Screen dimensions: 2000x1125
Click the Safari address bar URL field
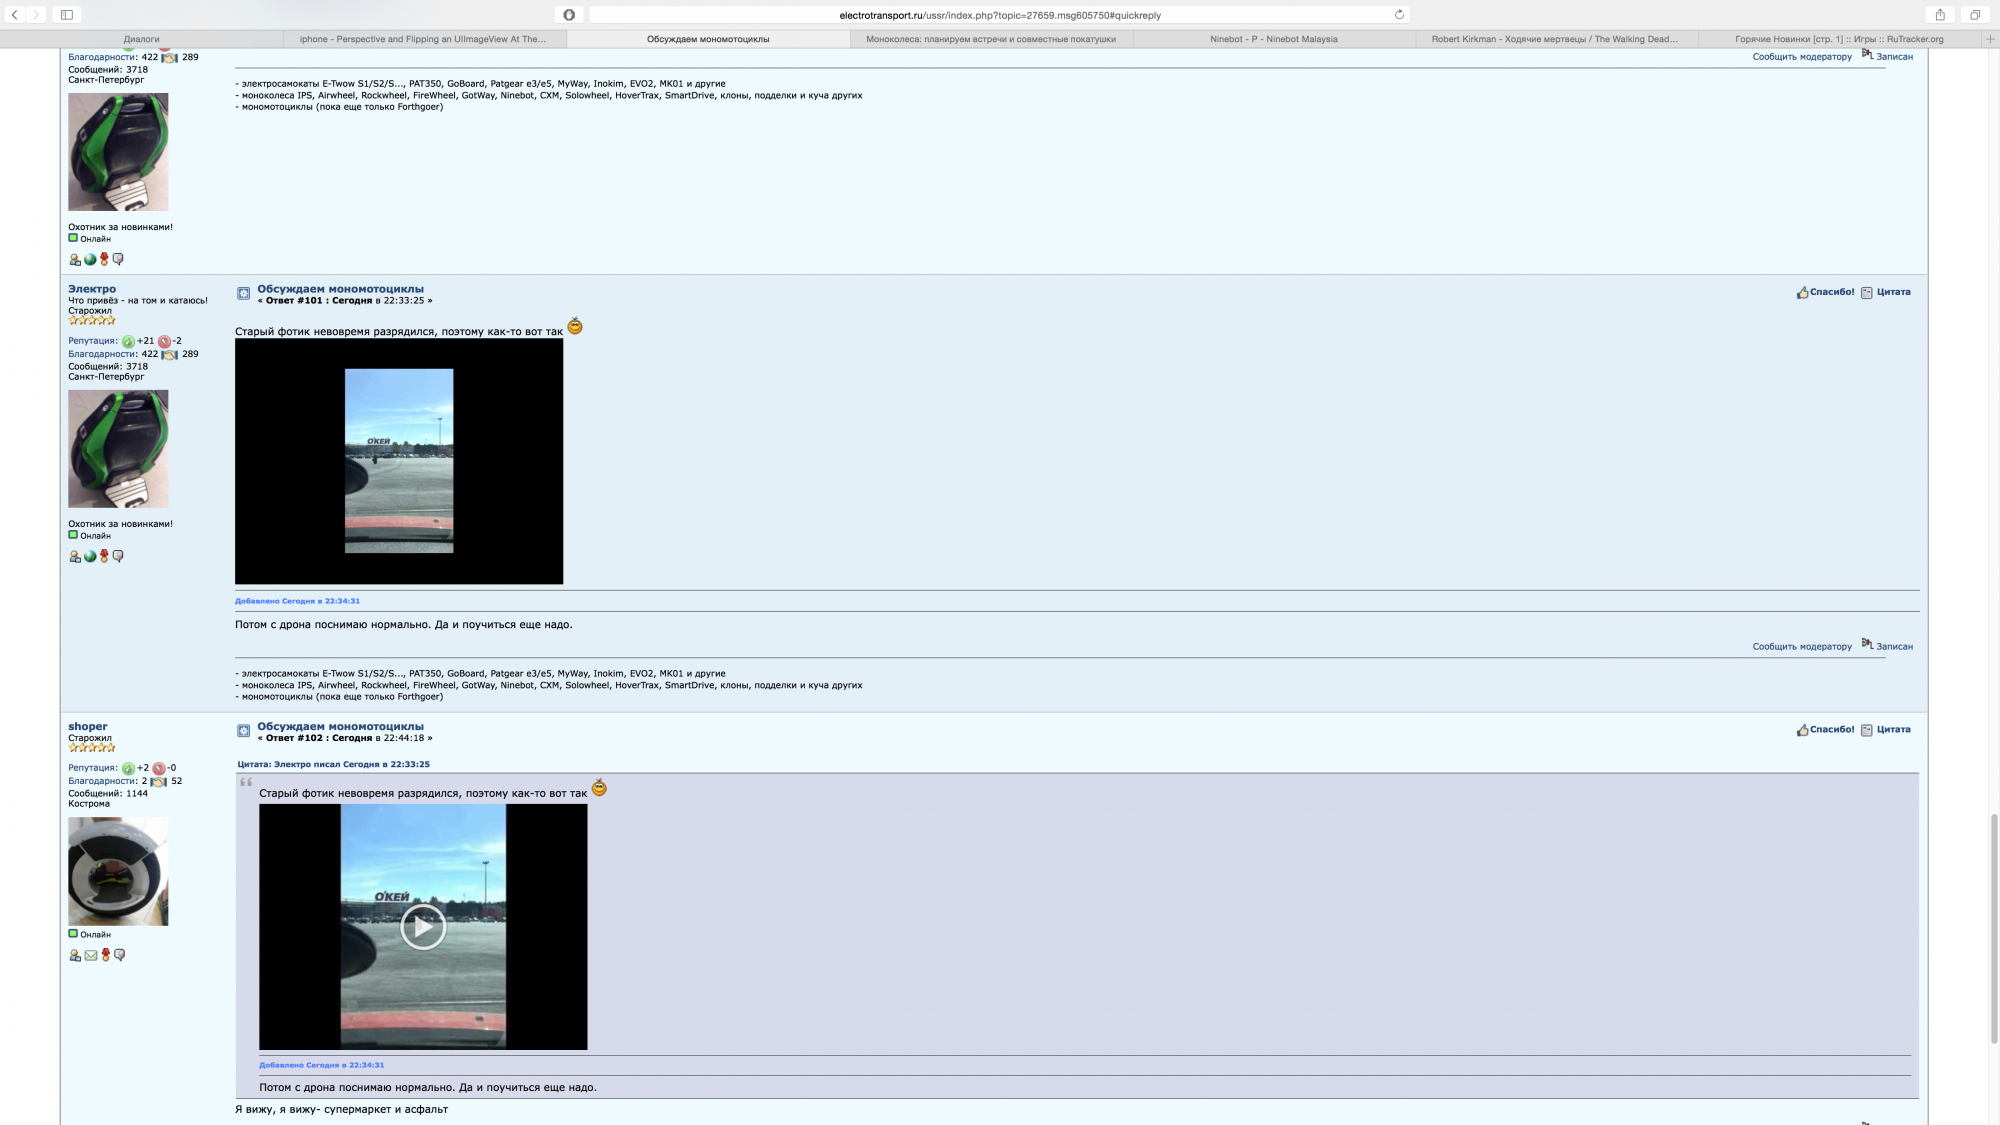[1000, 15]
